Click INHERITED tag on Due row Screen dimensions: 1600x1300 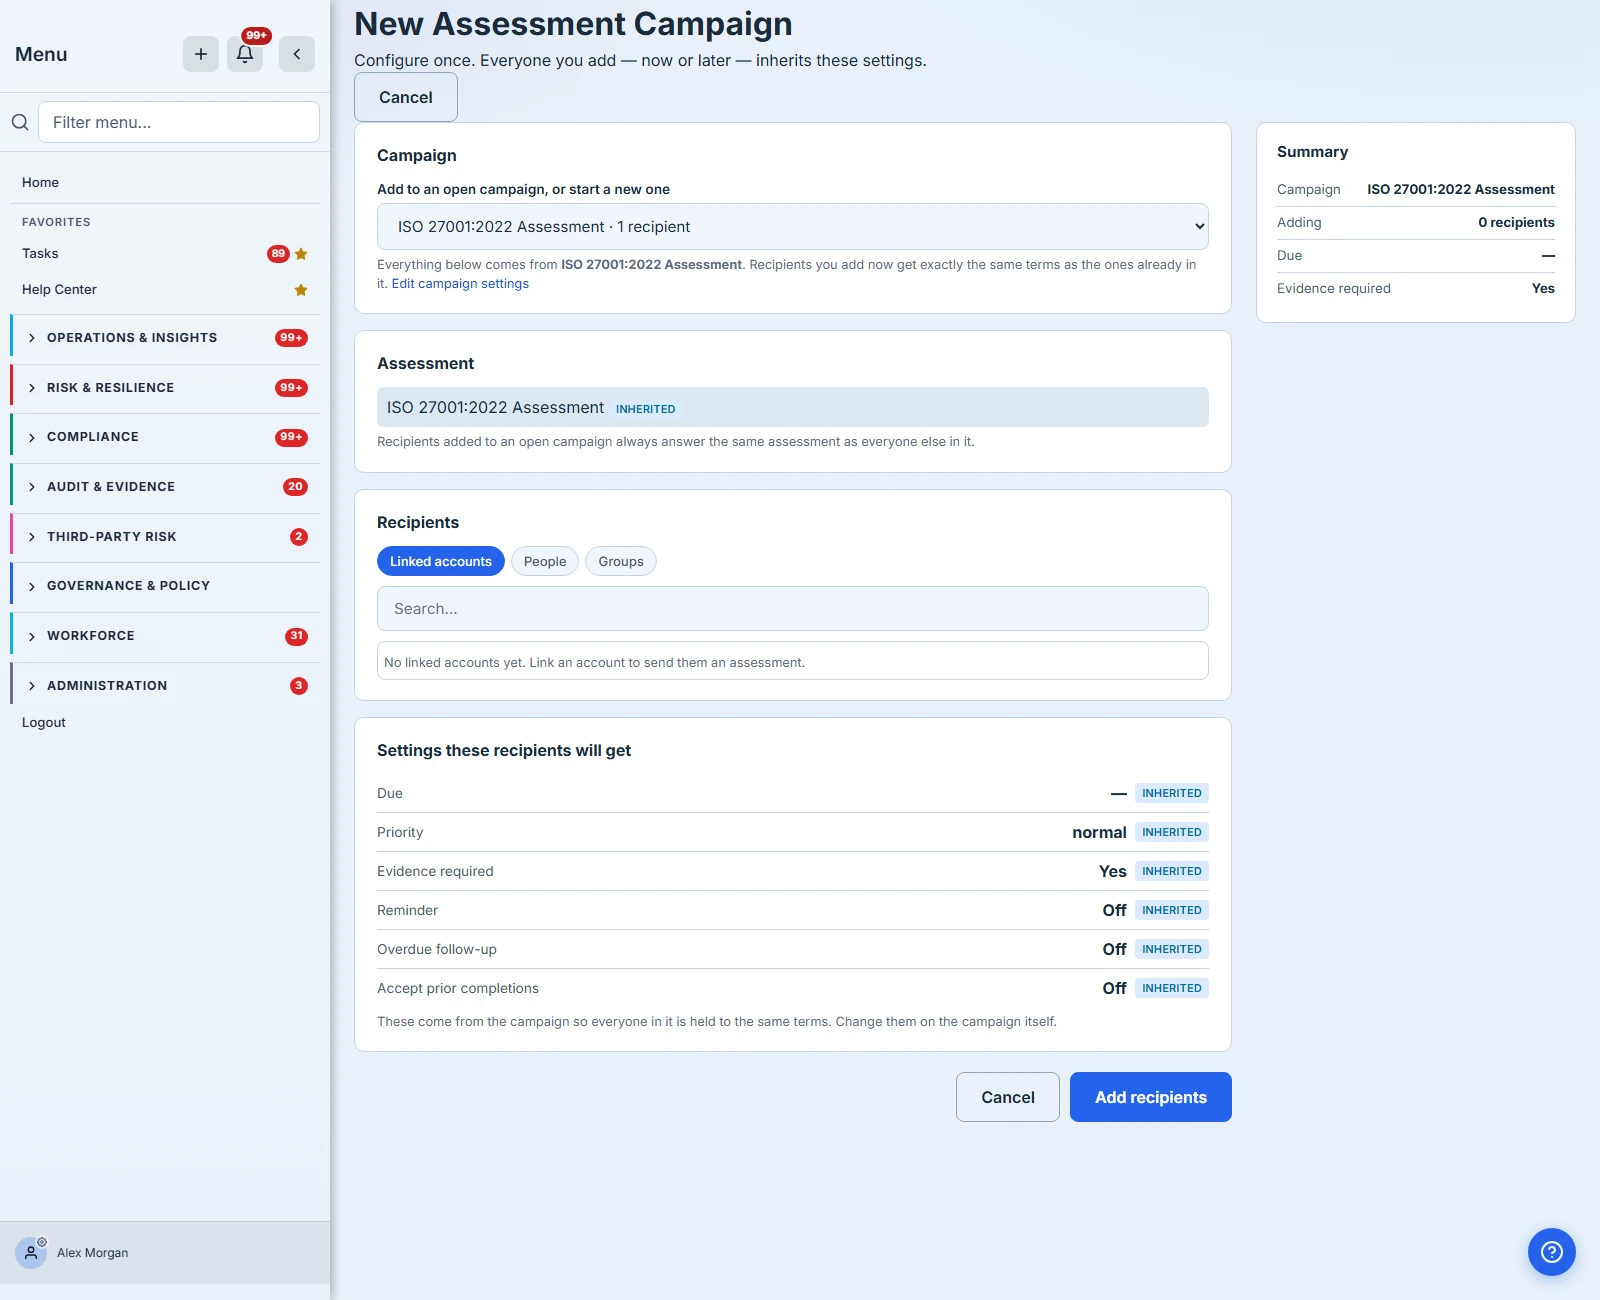(1172, 793)
